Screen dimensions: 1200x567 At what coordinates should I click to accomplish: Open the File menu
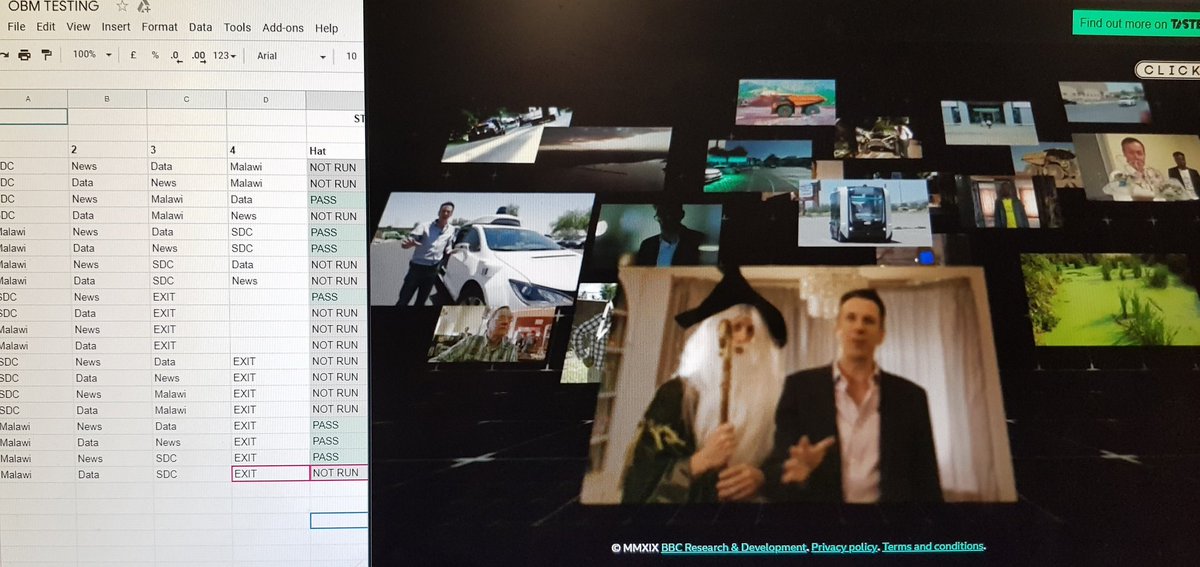(16, 27)
